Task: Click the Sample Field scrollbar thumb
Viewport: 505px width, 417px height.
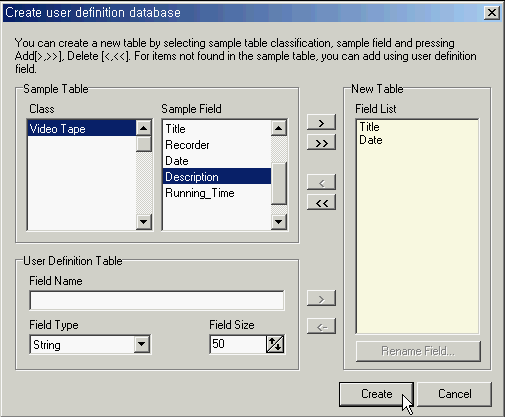Action: tap(279, 183)
